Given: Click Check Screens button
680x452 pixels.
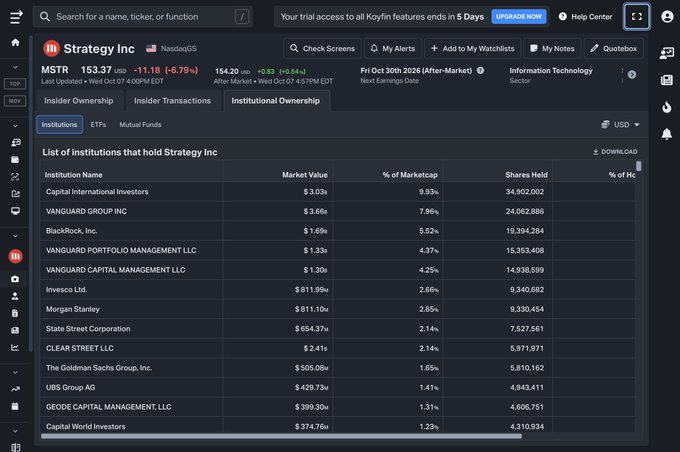Looking at the screenshot, I should (x=322, y=49).
